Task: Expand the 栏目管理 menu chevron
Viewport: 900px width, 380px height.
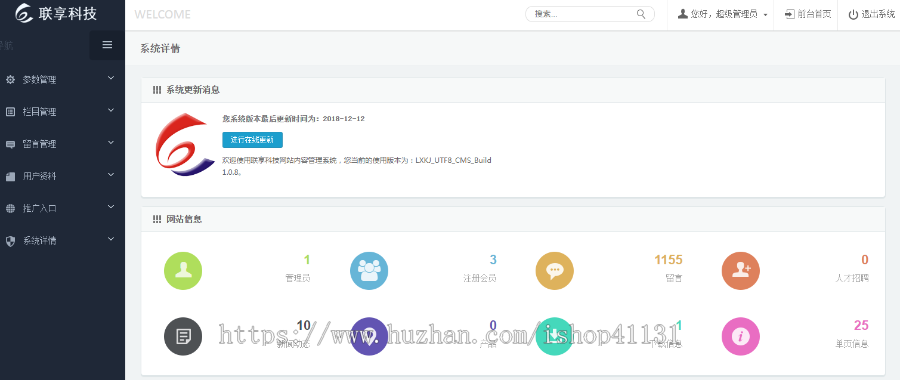Action: tap(111, 110)
